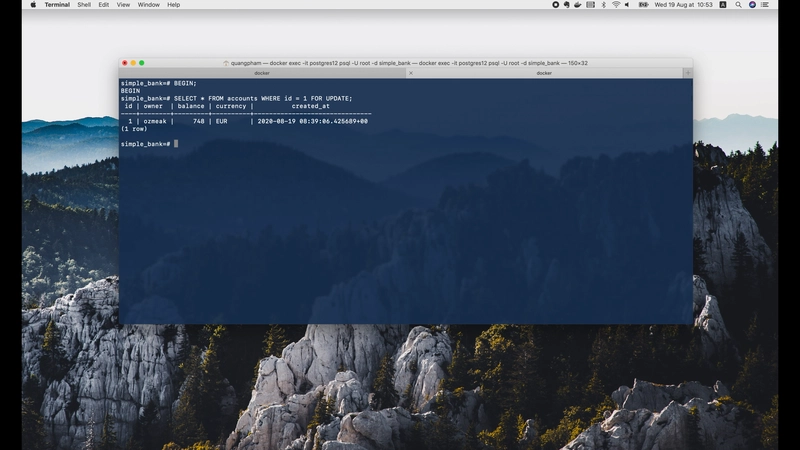Open Spotlight search magnifier
The height and width of the screenshot is (450, 800).
click(739, 5)
